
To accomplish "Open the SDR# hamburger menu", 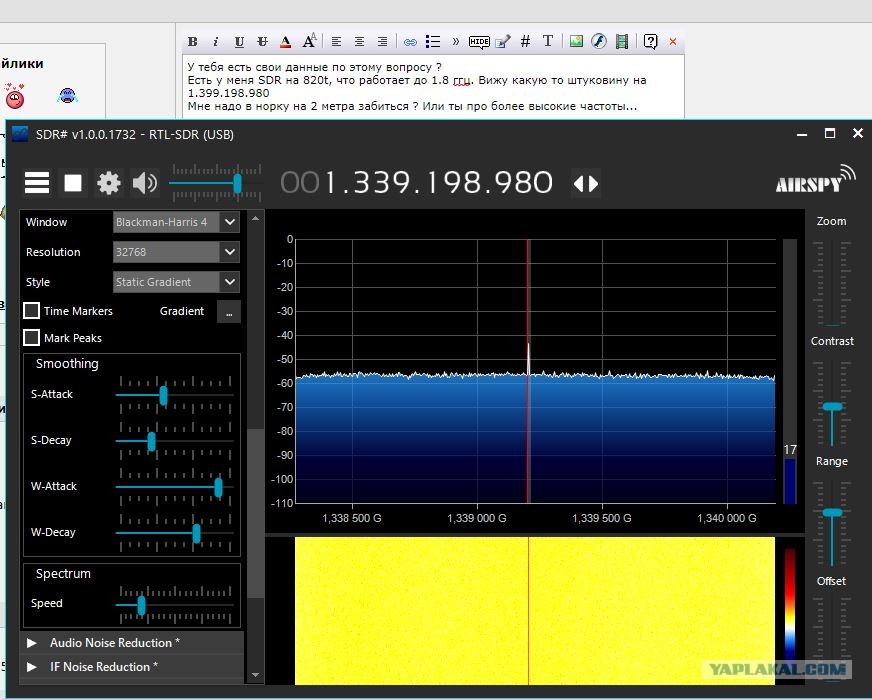I will 37,182.
